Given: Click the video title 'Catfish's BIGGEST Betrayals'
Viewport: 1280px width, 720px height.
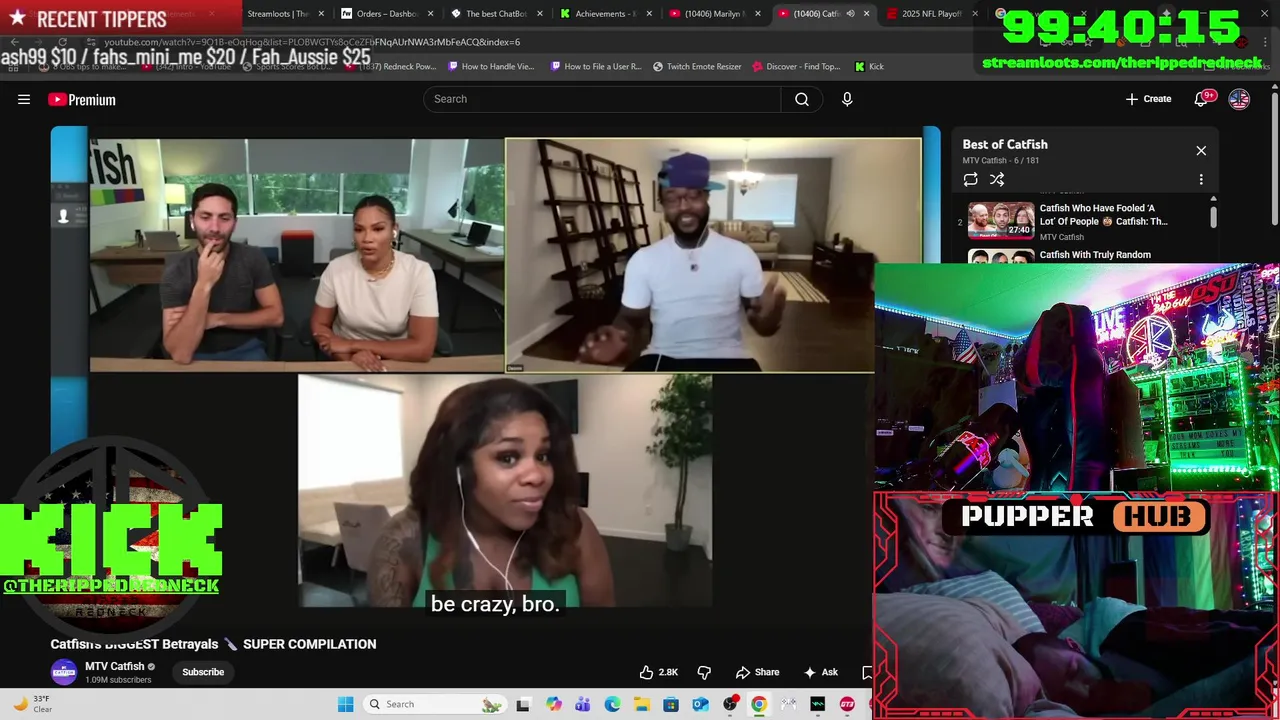Looking at the screenshot, I should [214, 644].
